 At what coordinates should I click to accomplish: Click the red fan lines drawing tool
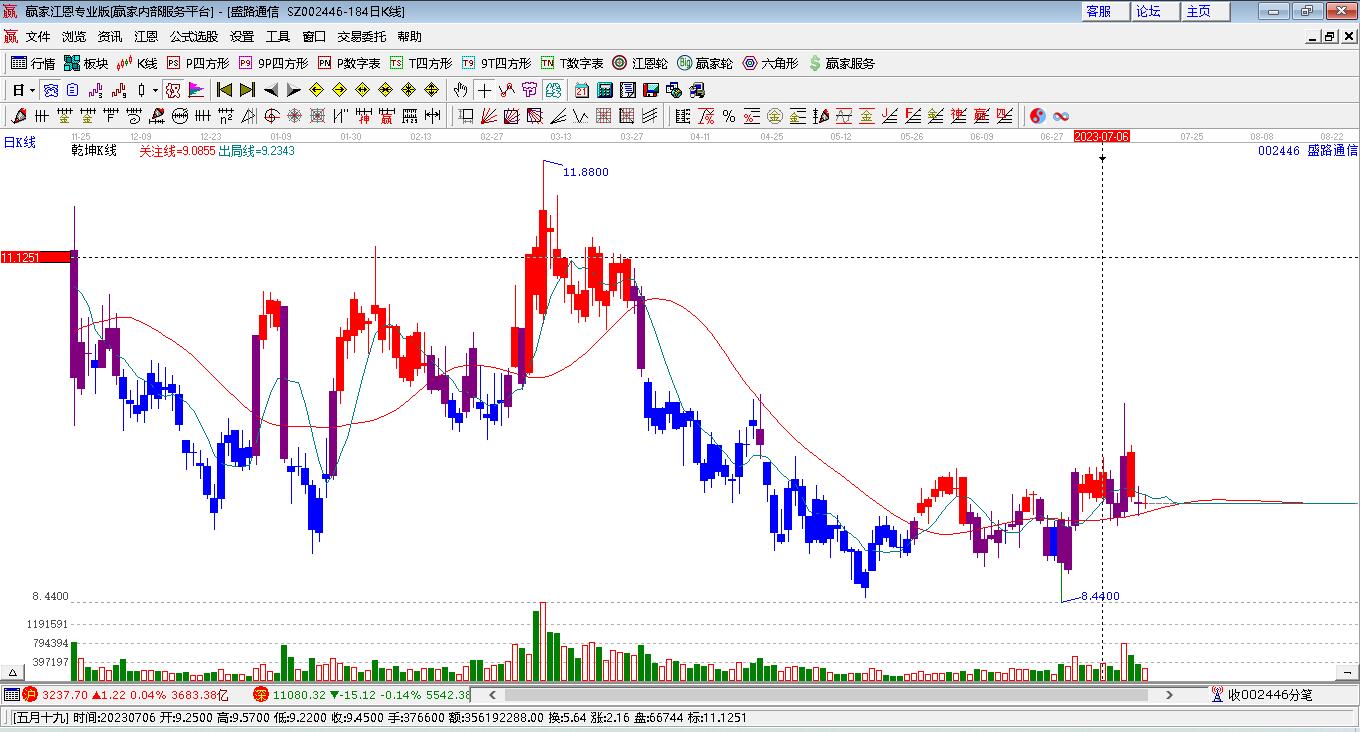489,116
